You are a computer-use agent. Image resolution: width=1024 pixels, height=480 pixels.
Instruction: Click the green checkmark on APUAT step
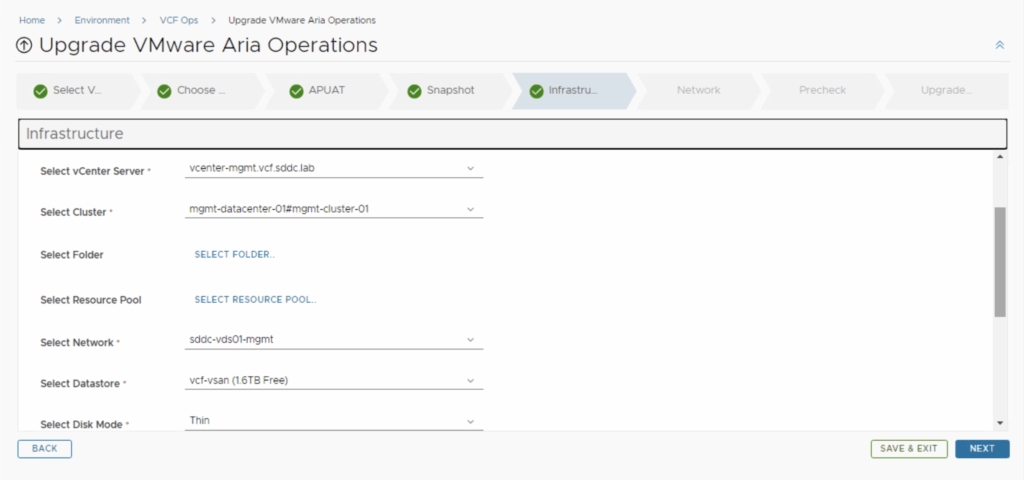296,91
